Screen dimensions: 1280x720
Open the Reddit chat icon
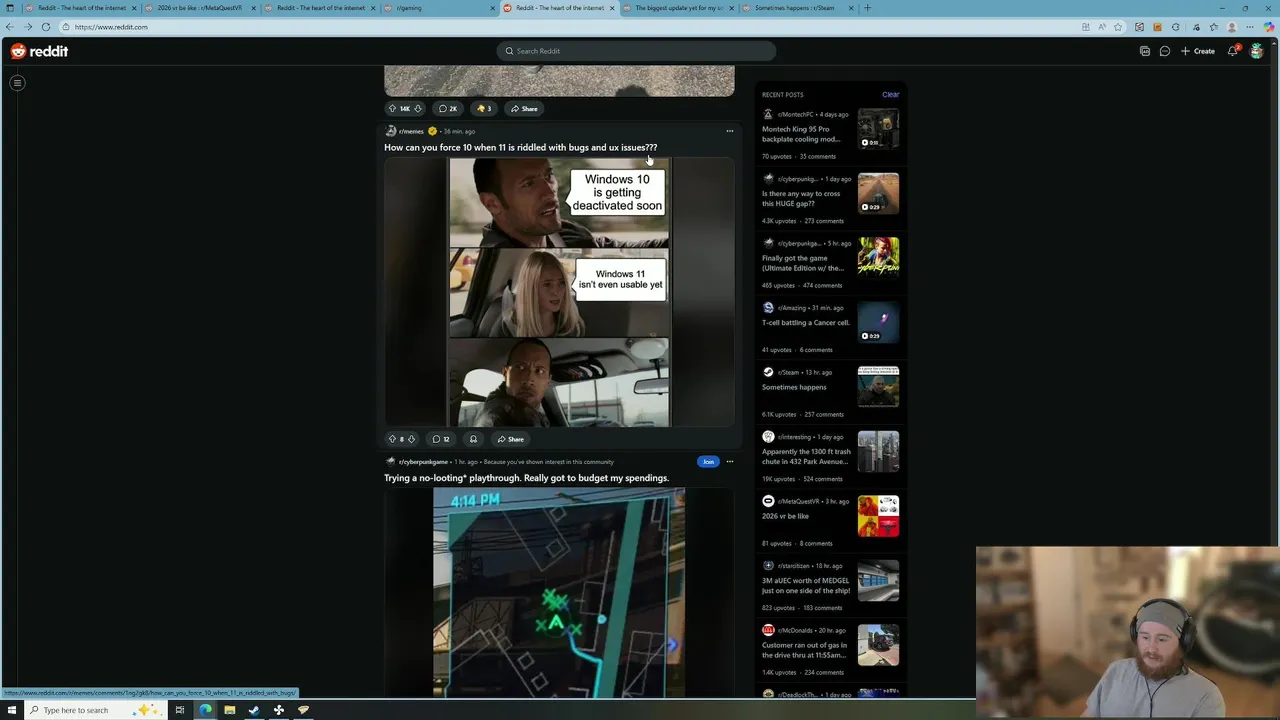click(x=1165, y=51)
